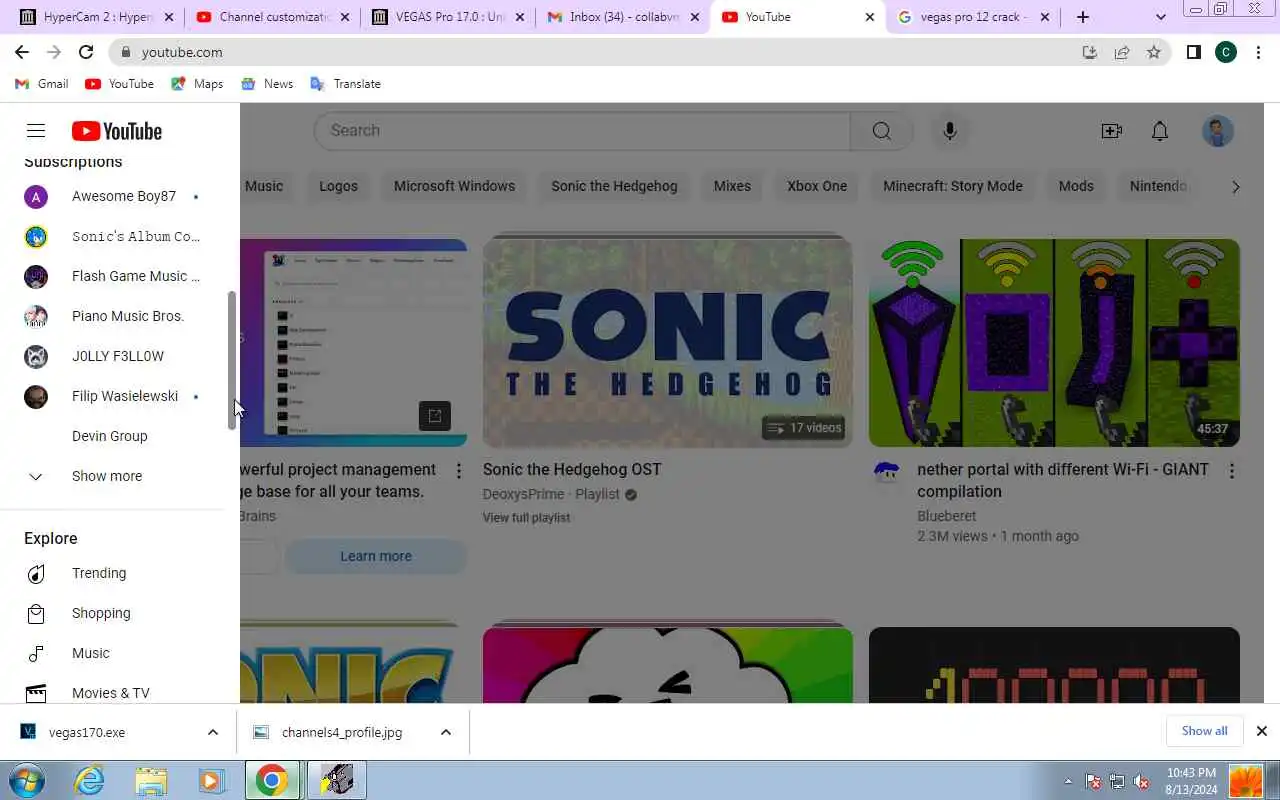1280x800 pixels.
Task: Open the notifications bell
Action: click(1160, 131)
